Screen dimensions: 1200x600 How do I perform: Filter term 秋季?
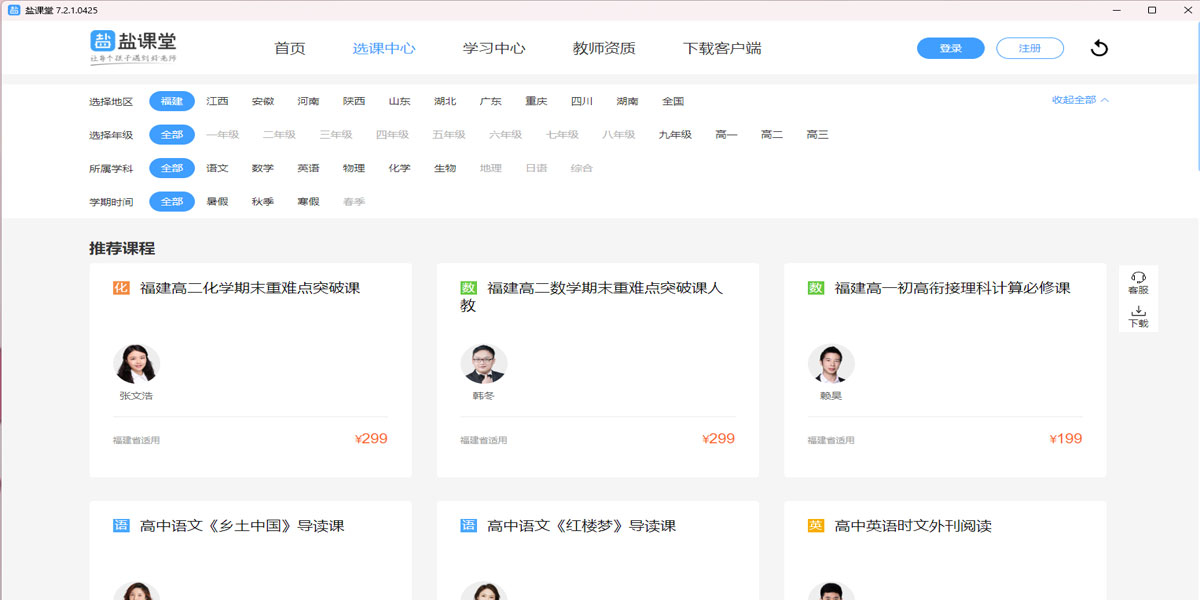pyautogui.click(x=263, y=201)
